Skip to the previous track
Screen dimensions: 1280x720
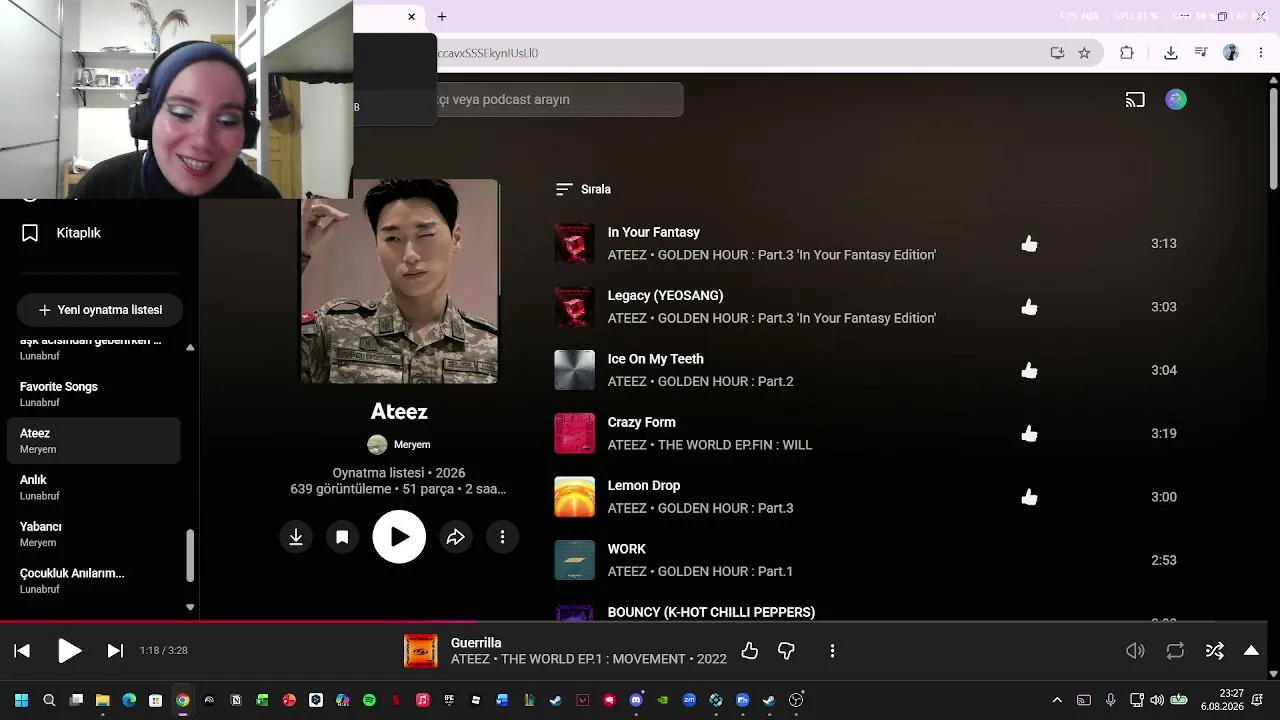(x=22, y=651)
